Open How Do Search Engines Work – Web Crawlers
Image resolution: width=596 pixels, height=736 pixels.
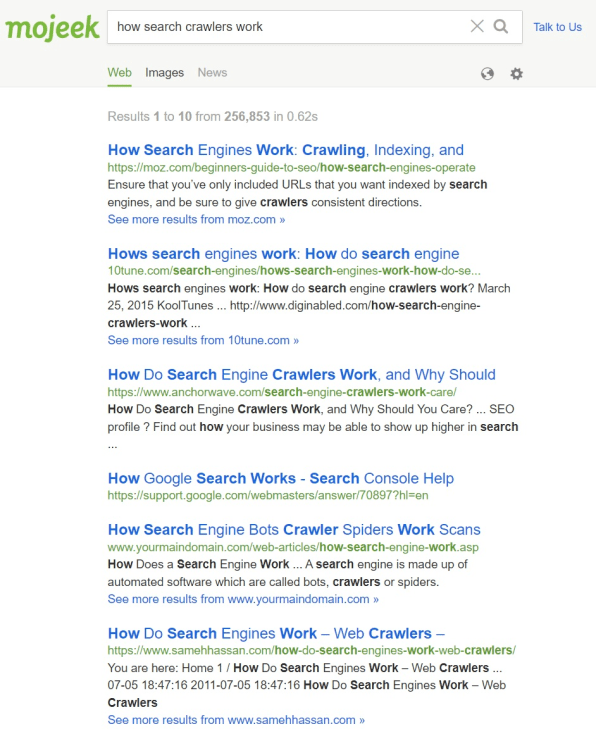click(x=276, y=633)
